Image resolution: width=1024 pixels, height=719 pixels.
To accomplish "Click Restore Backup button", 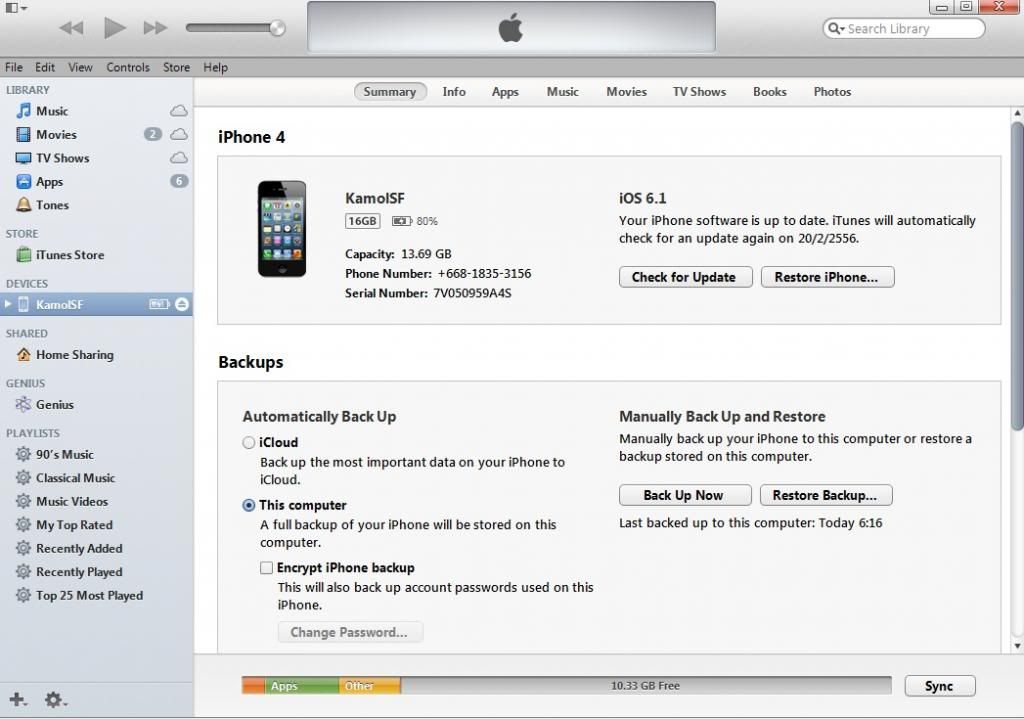I will (826, 495).
